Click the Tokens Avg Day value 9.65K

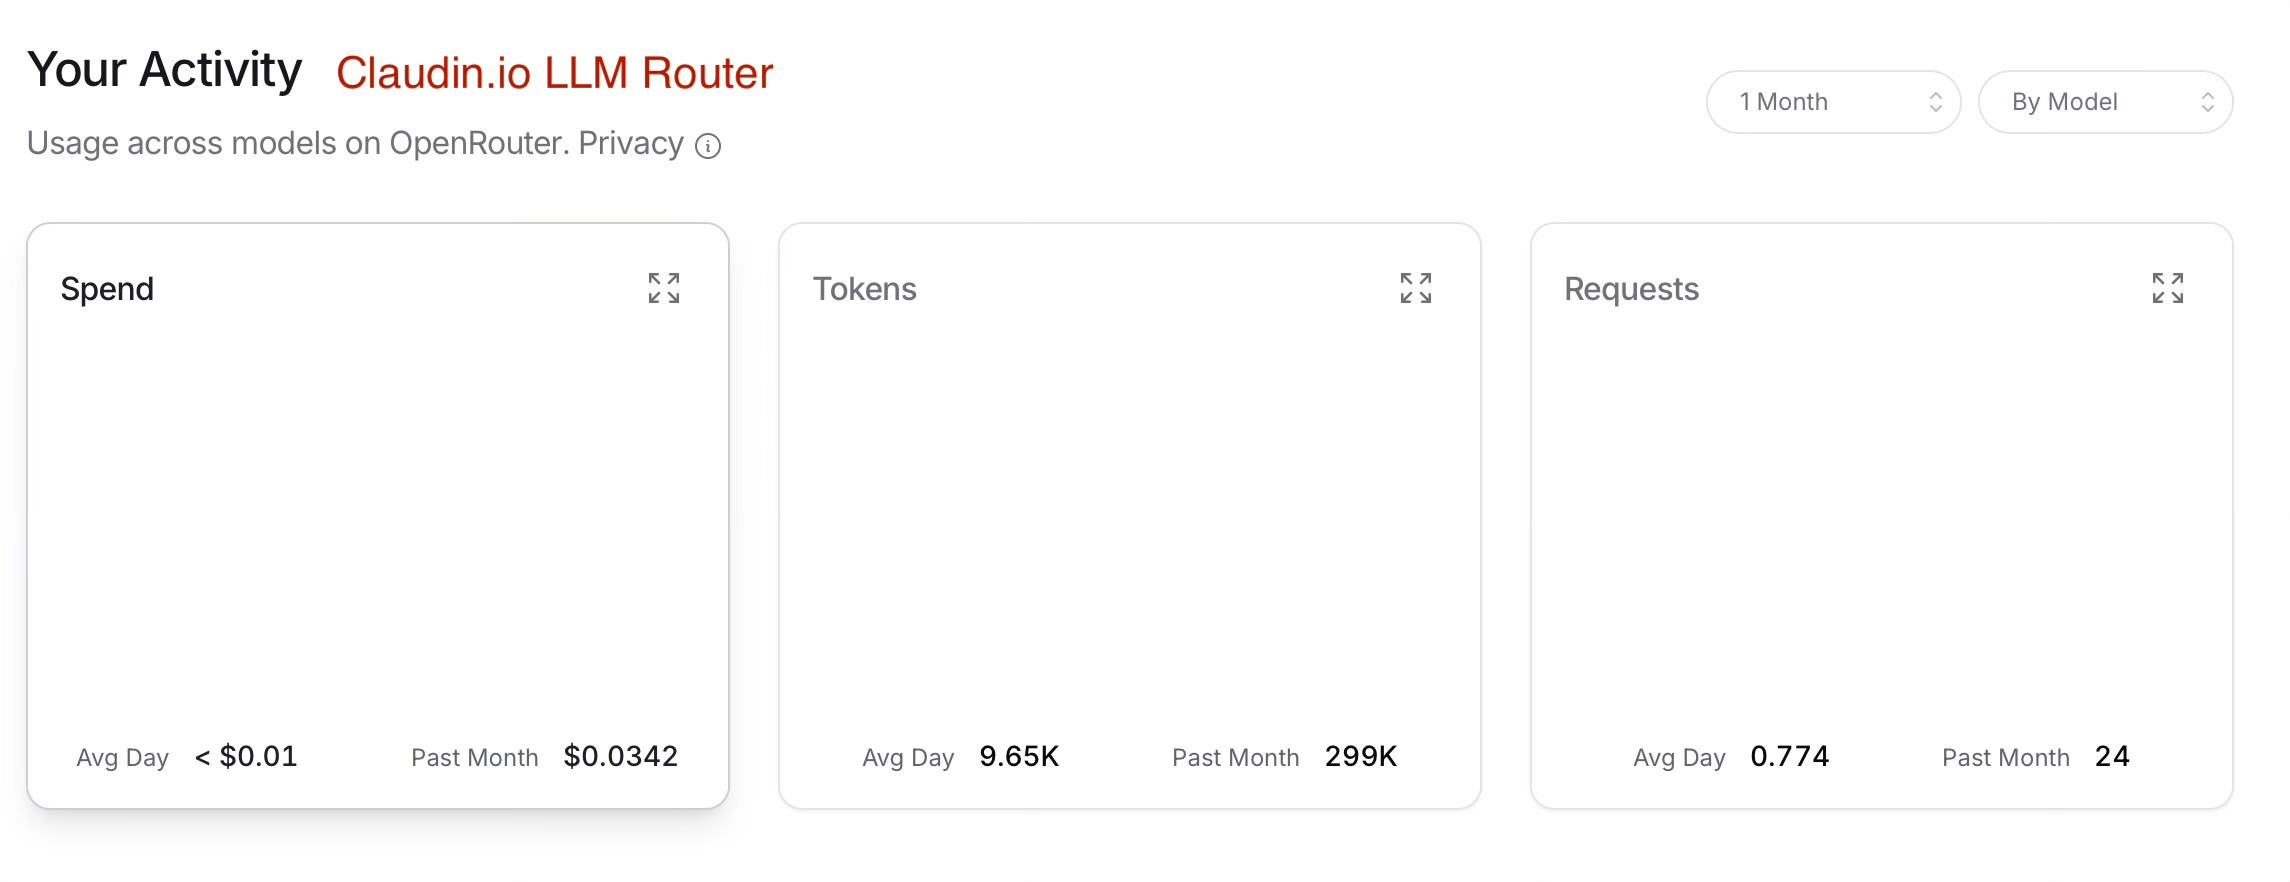pyautogui.click(x=1019, y=756)
